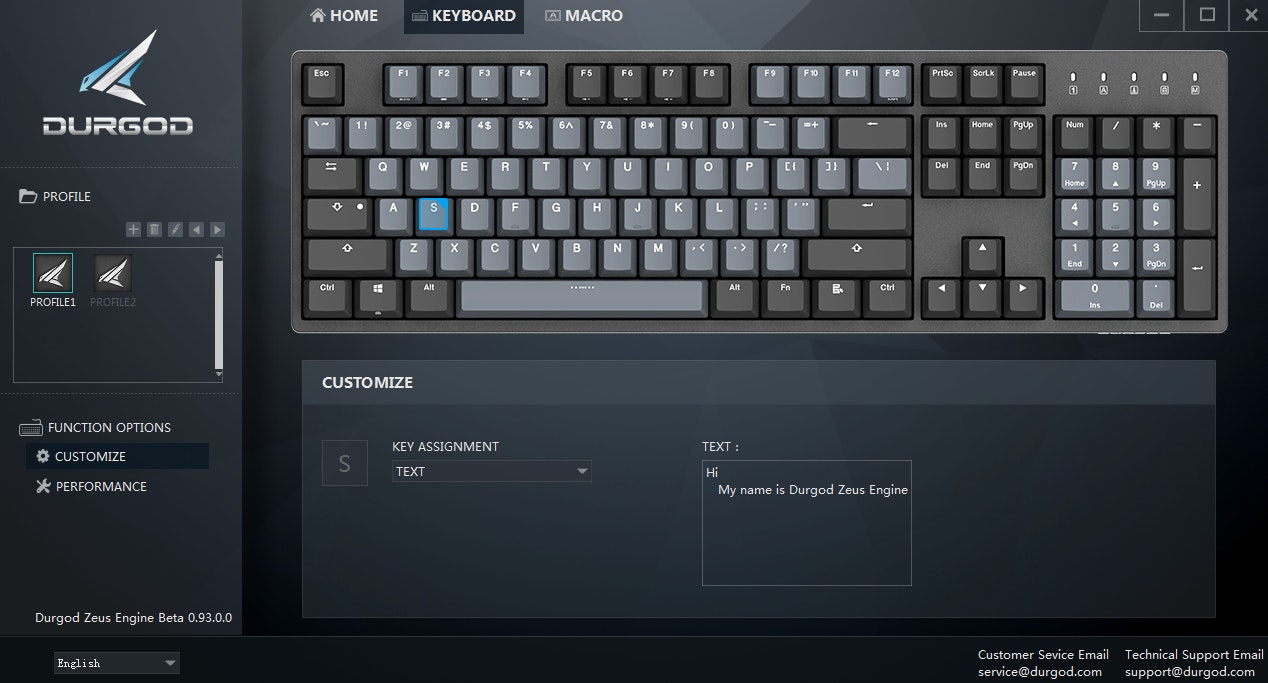Delete profile using trash icon
The width and height of the screenshot is (1268, 683).
154,230
